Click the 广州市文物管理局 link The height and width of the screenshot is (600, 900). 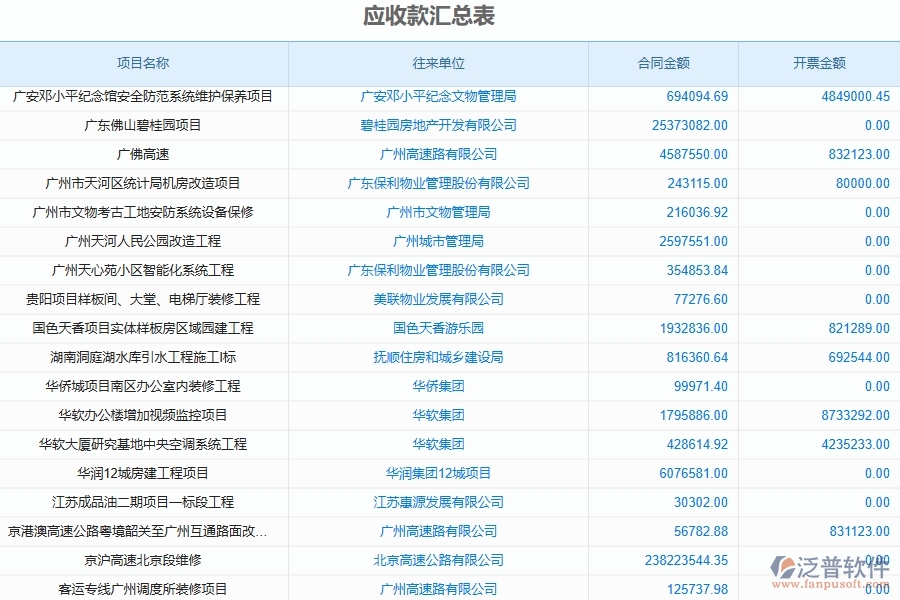(x=438, y=212)
